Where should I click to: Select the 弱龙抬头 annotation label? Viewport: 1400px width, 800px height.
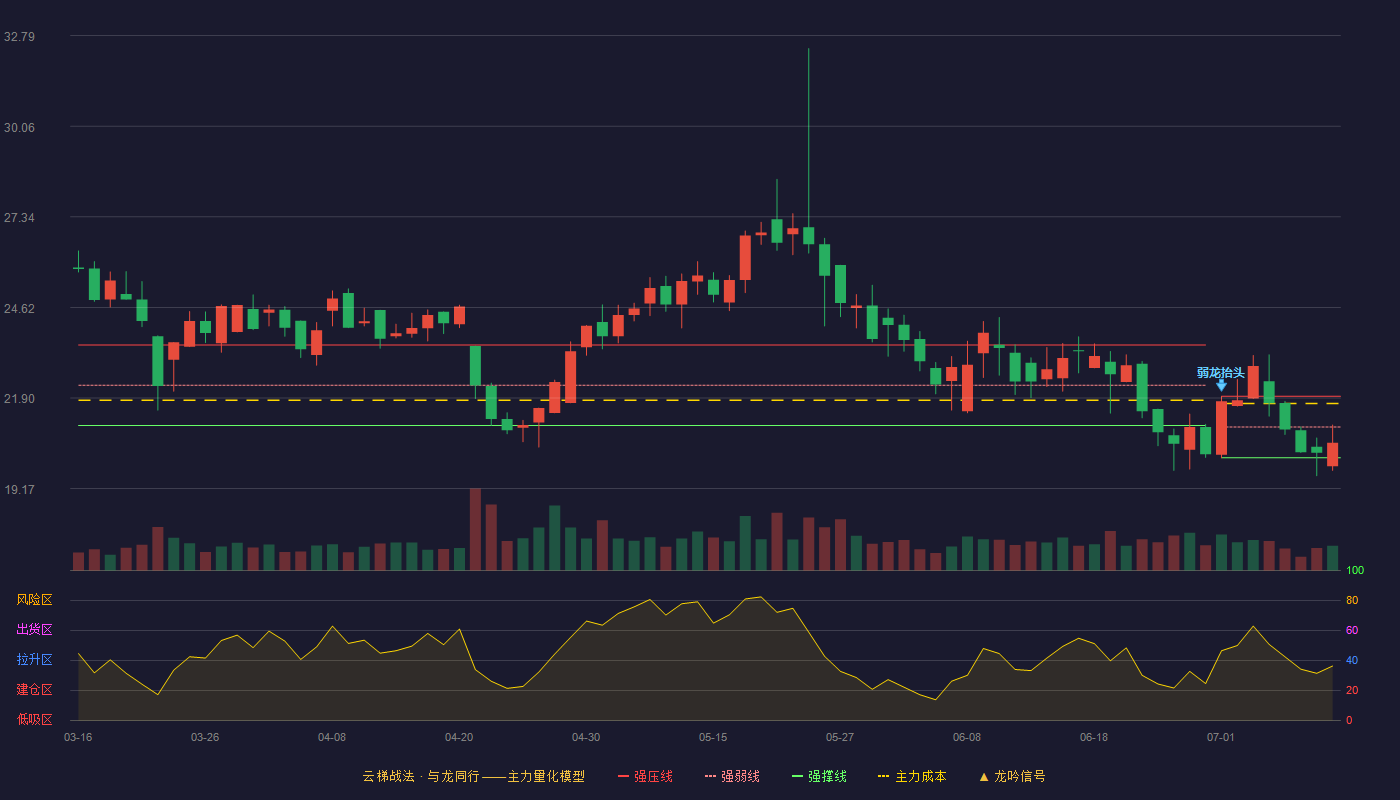(1221, 372)
